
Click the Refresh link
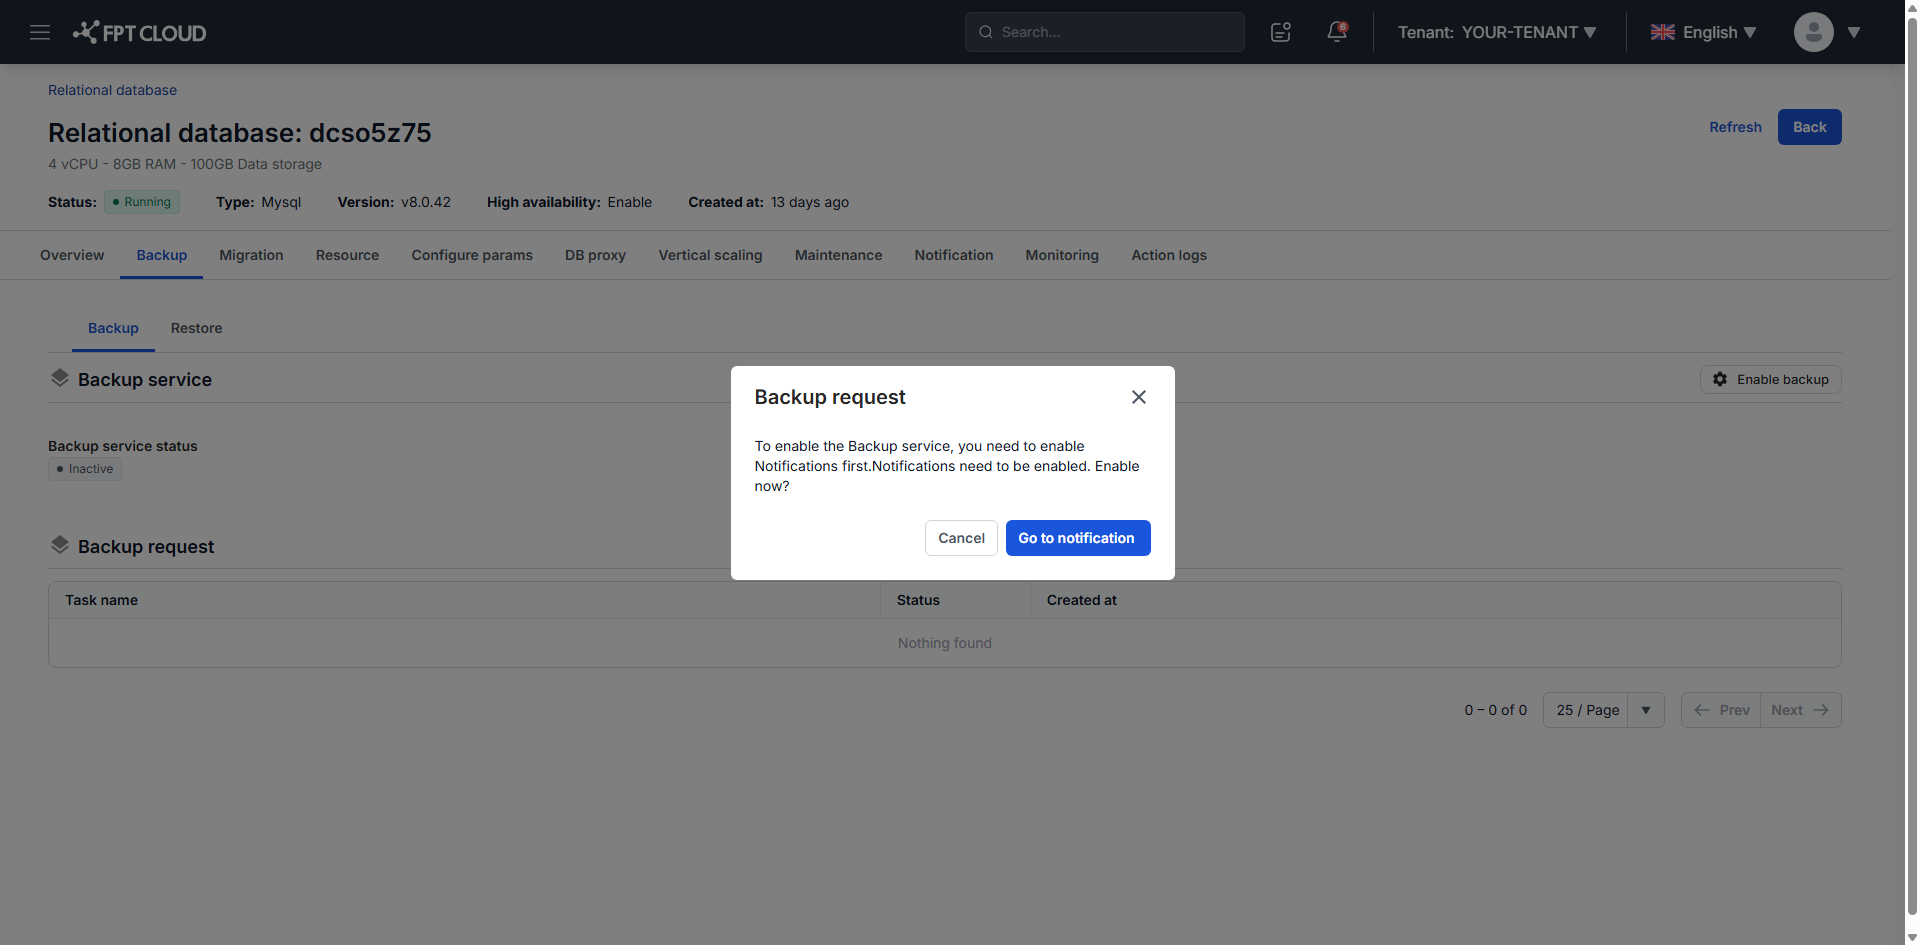click(1735, 127)
